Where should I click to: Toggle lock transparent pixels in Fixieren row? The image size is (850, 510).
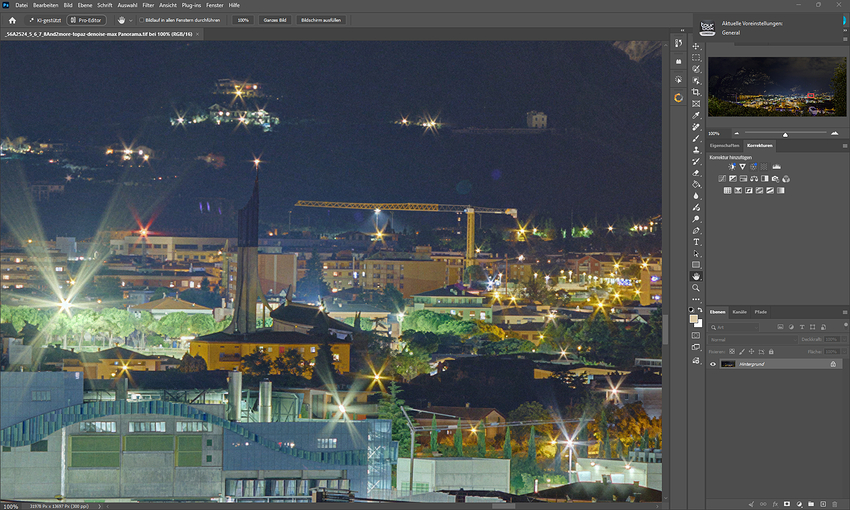tap(732, 352)
